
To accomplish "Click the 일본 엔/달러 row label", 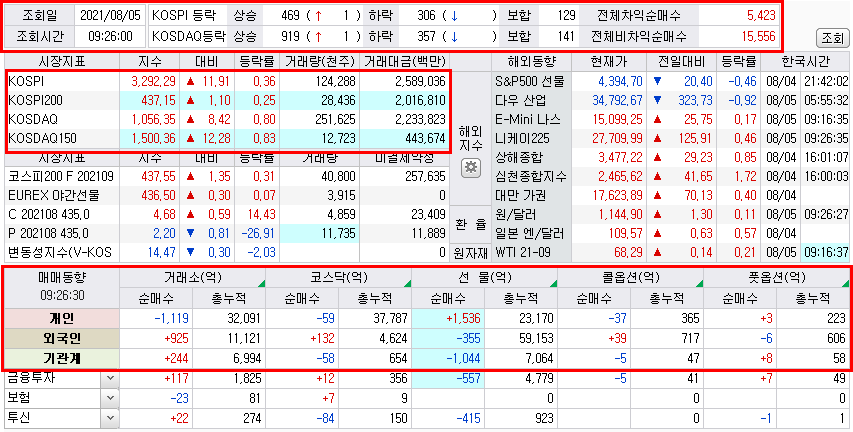I will click(x=530, y=234).
